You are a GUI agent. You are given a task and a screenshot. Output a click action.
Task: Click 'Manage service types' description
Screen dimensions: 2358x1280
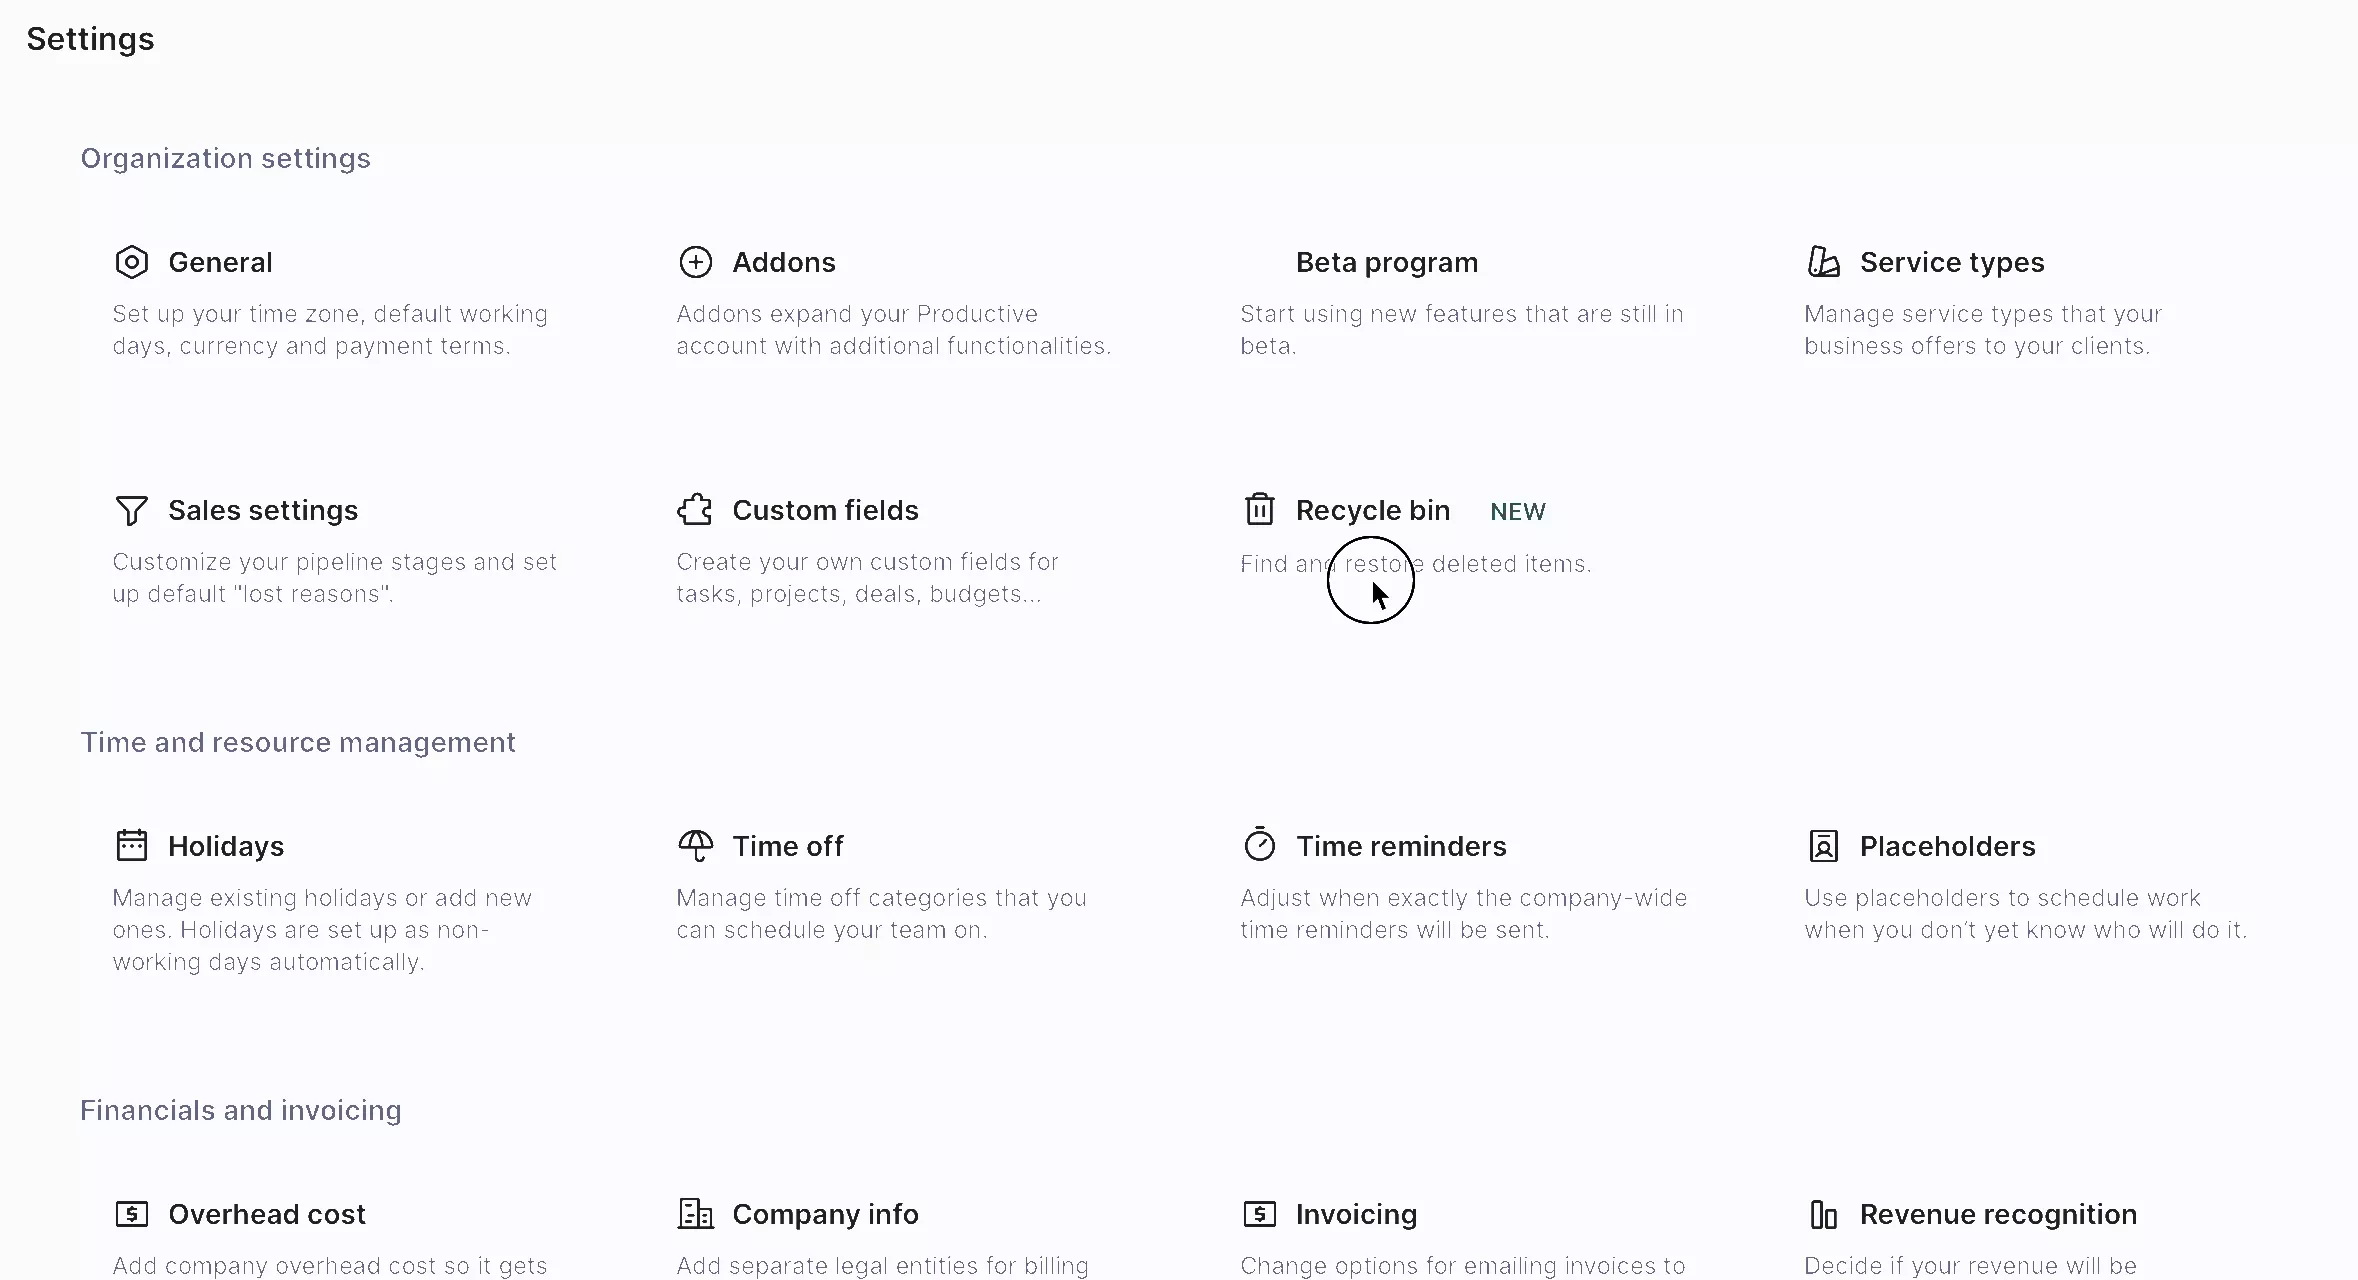pos(1983,330)
